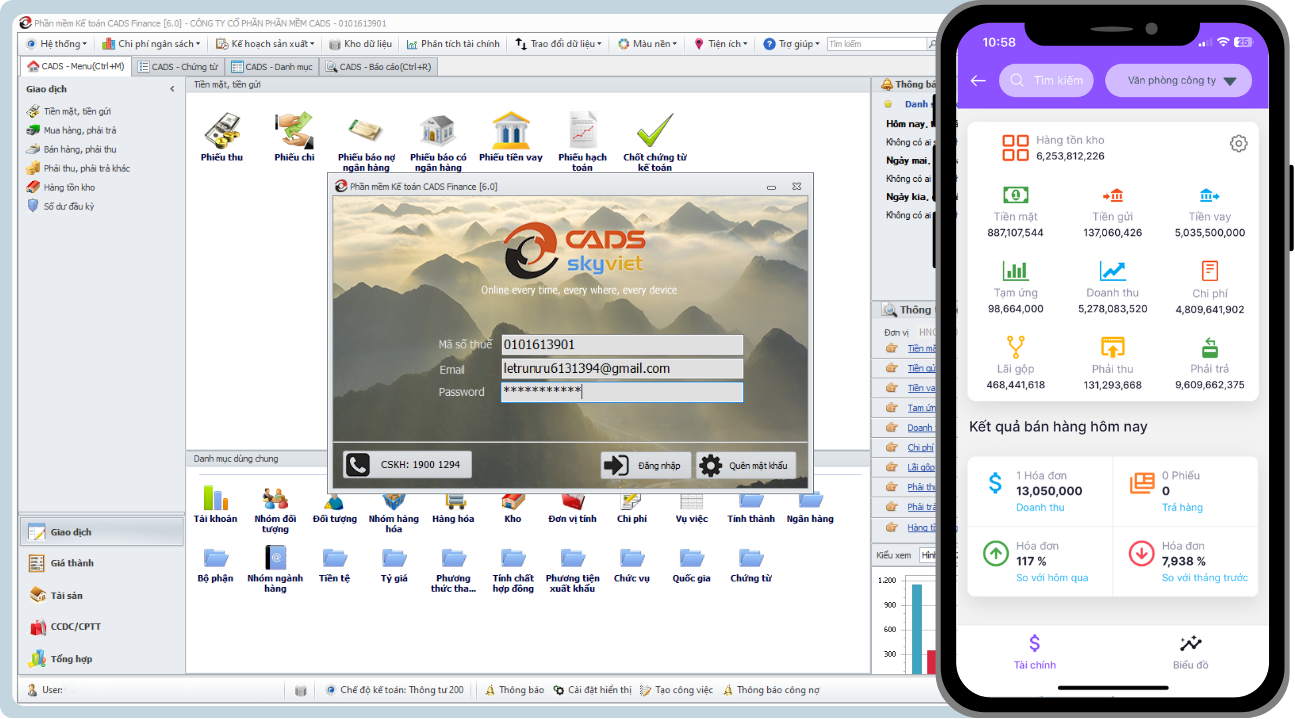Select Tài sản section in sidebar
The image size is (1295, 719).
click(101, 595)
